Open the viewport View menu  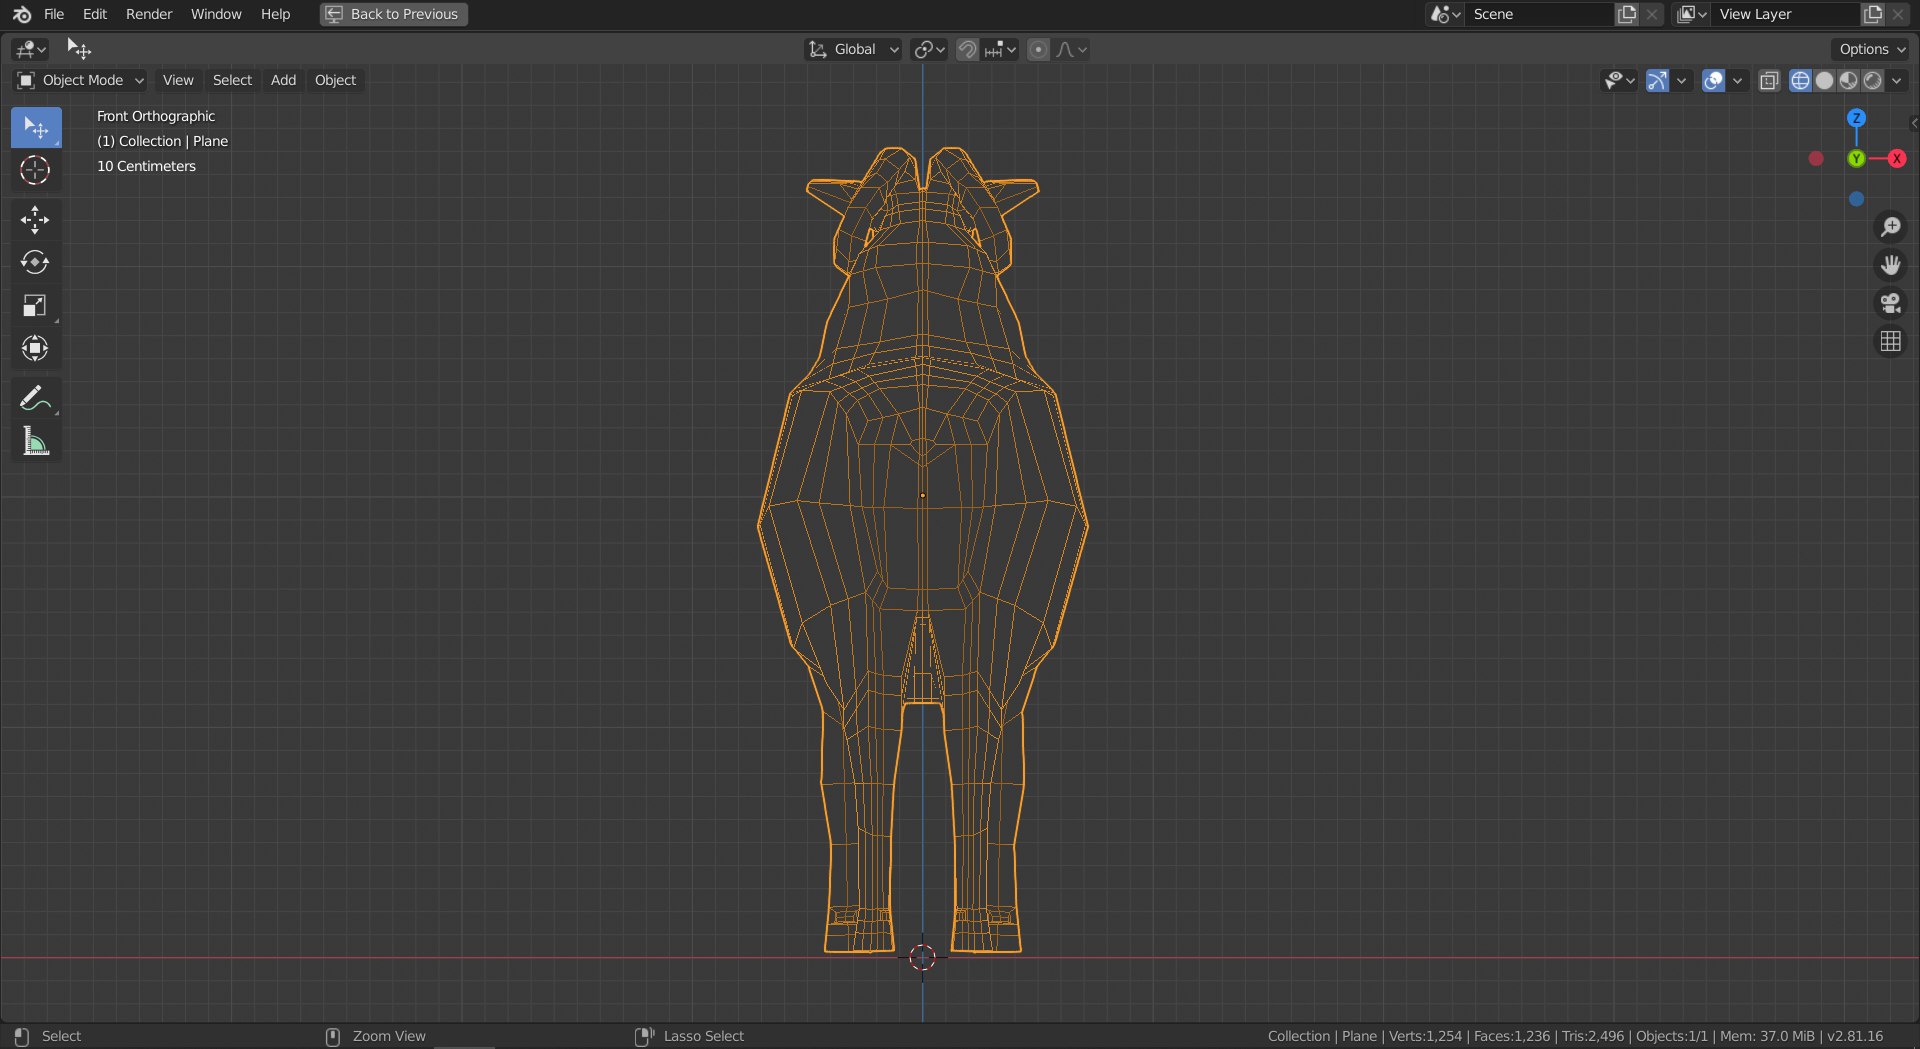click(178, 80)
